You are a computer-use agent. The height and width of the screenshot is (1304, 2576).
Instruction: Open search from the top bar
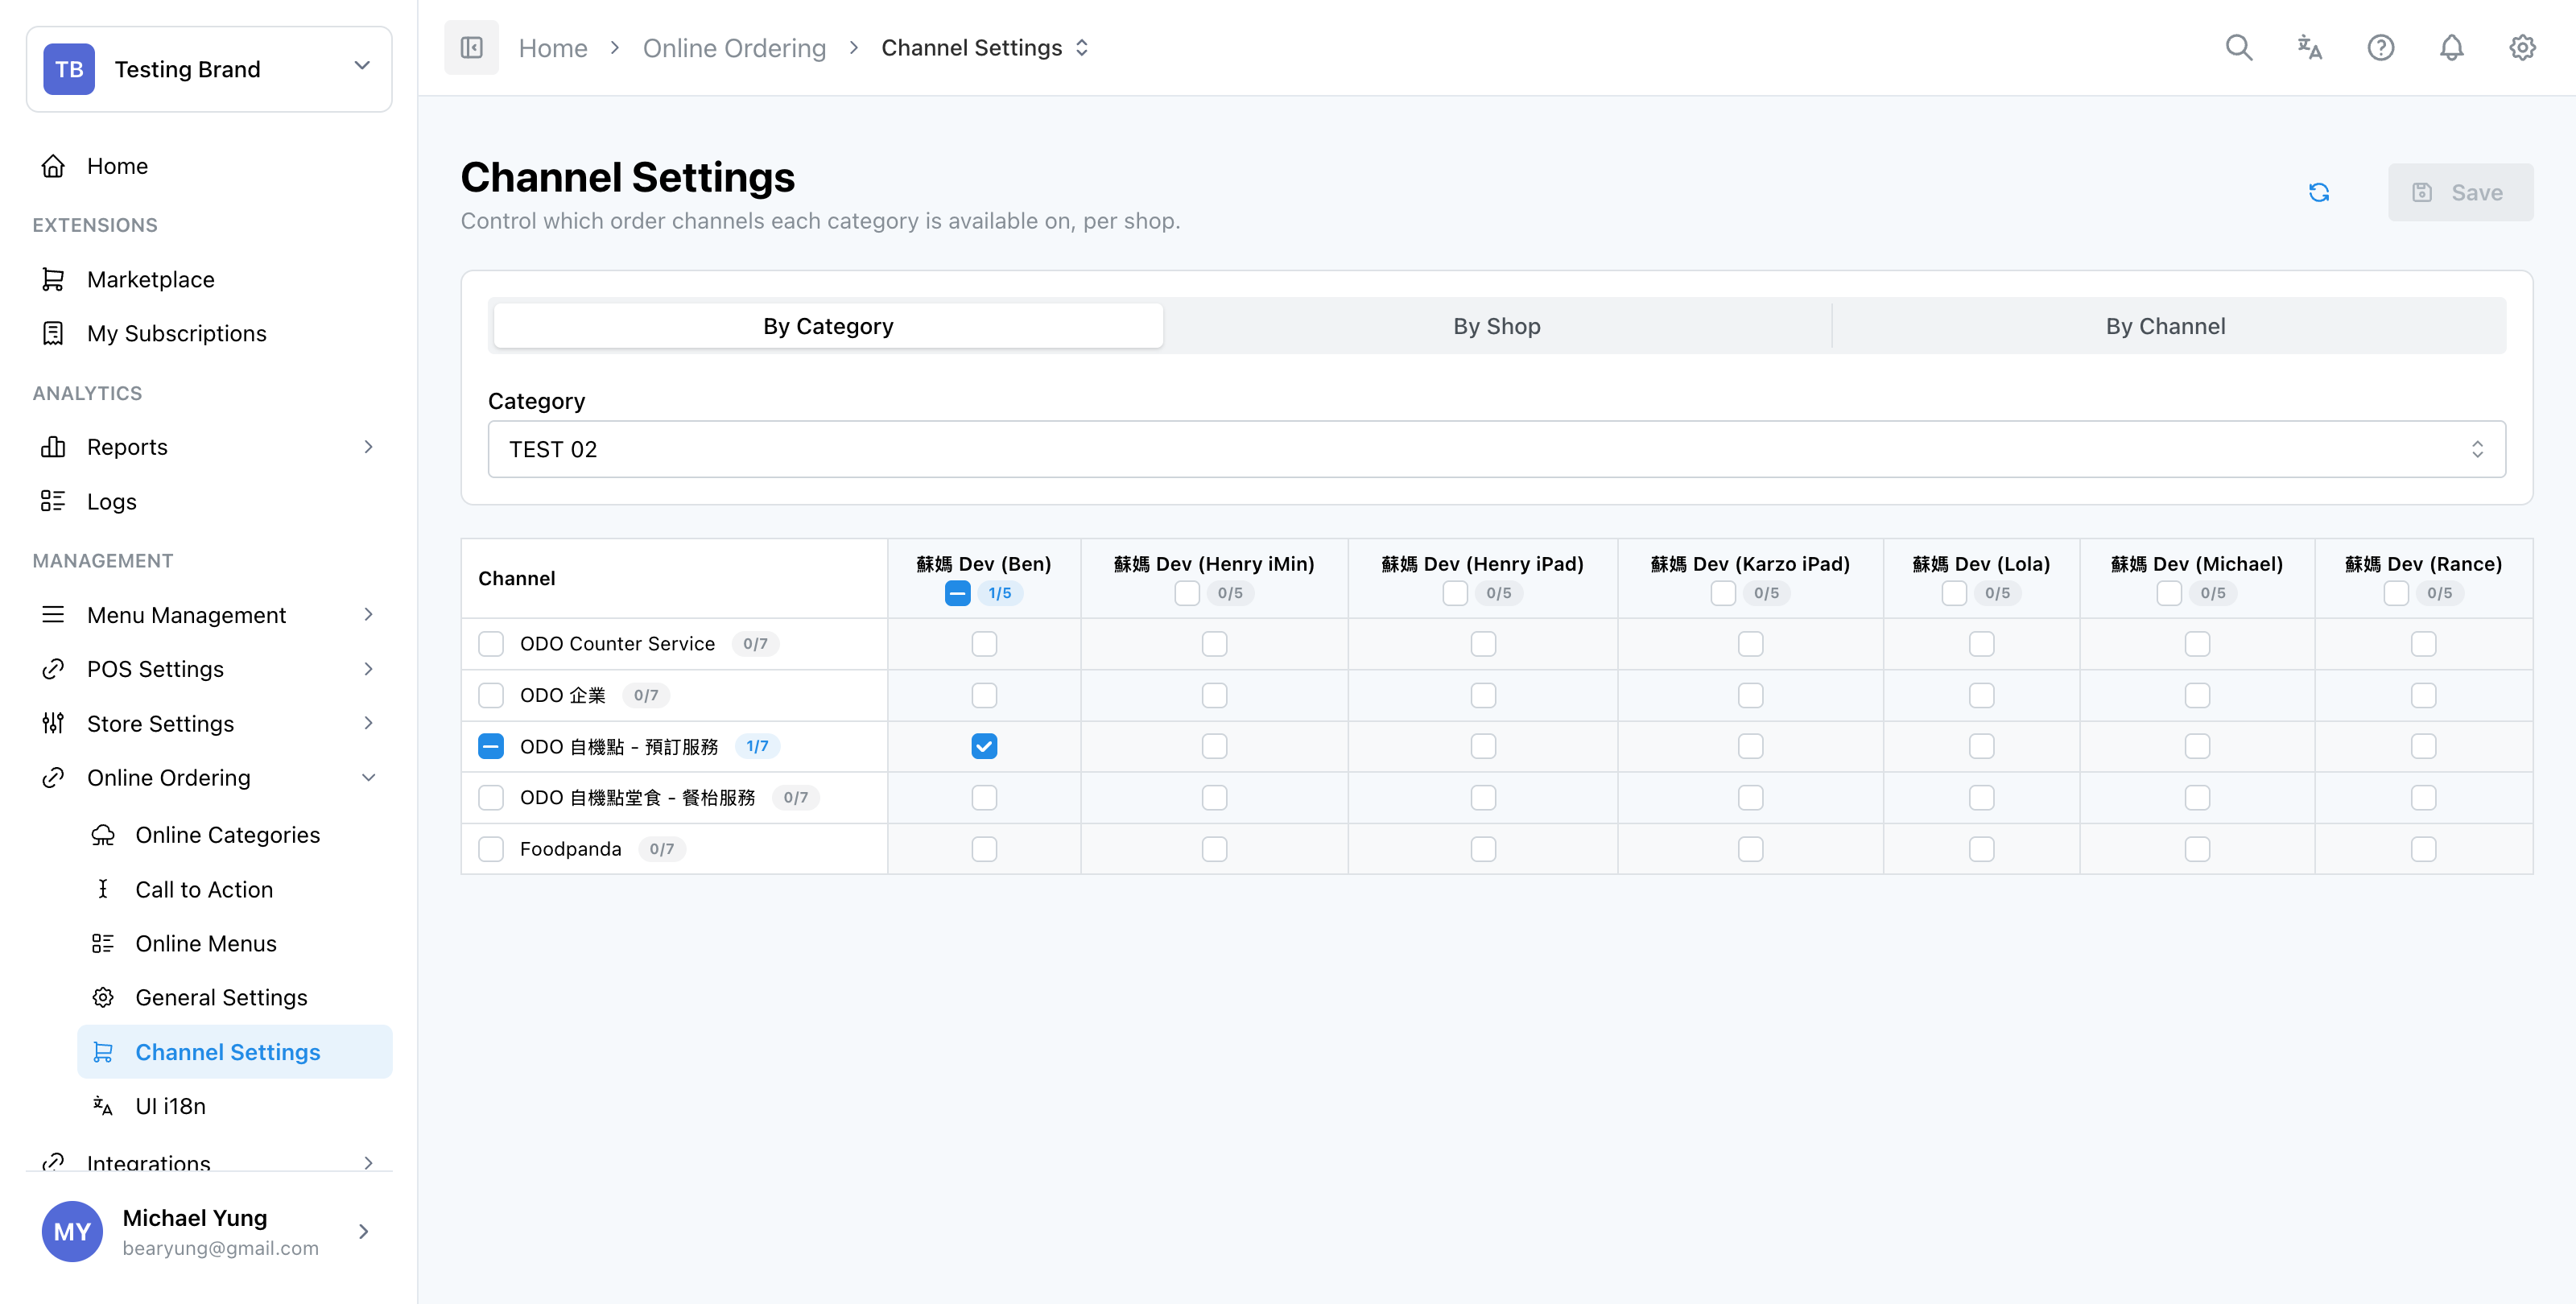coord(2240,47)
